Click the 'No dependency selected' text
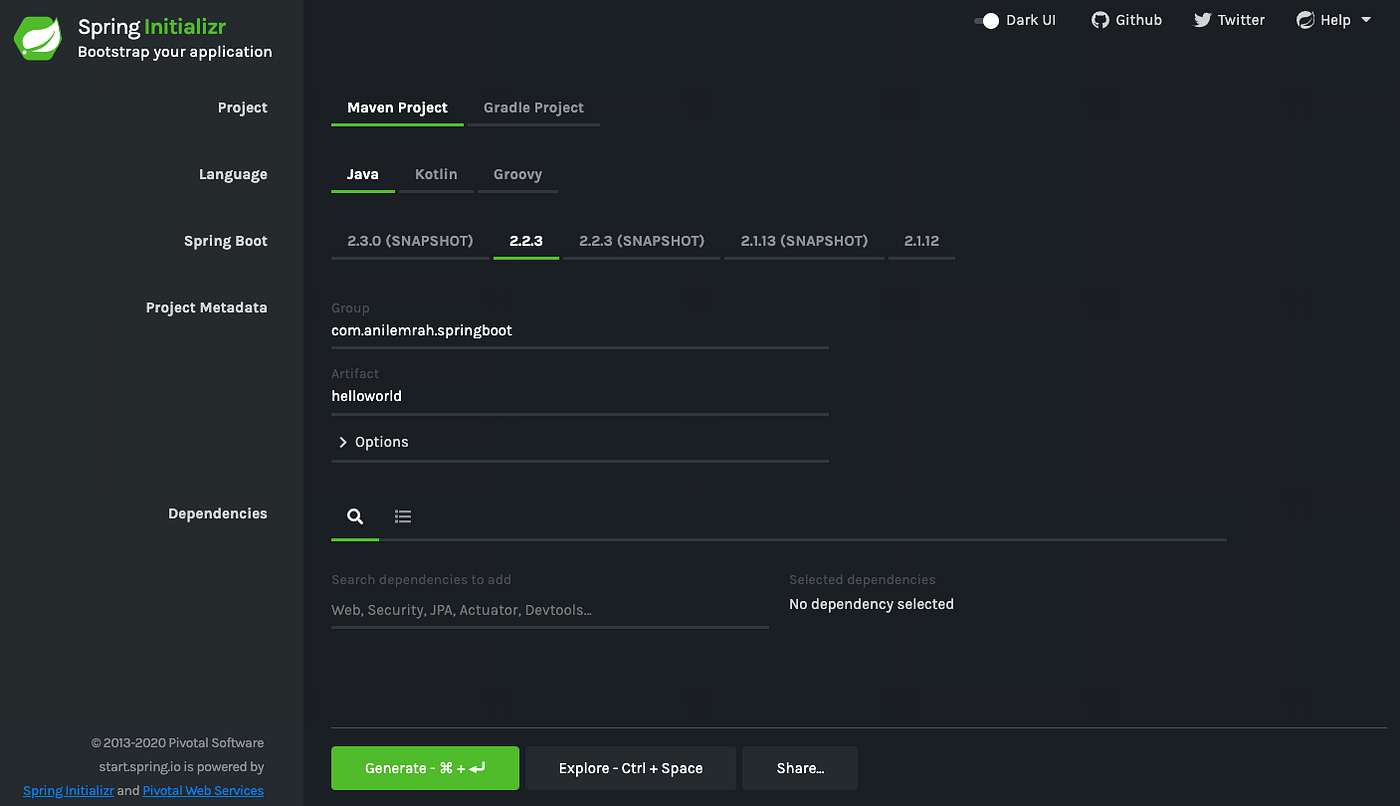Screen dimensions: 1400x806 click(x=871, y=604)
